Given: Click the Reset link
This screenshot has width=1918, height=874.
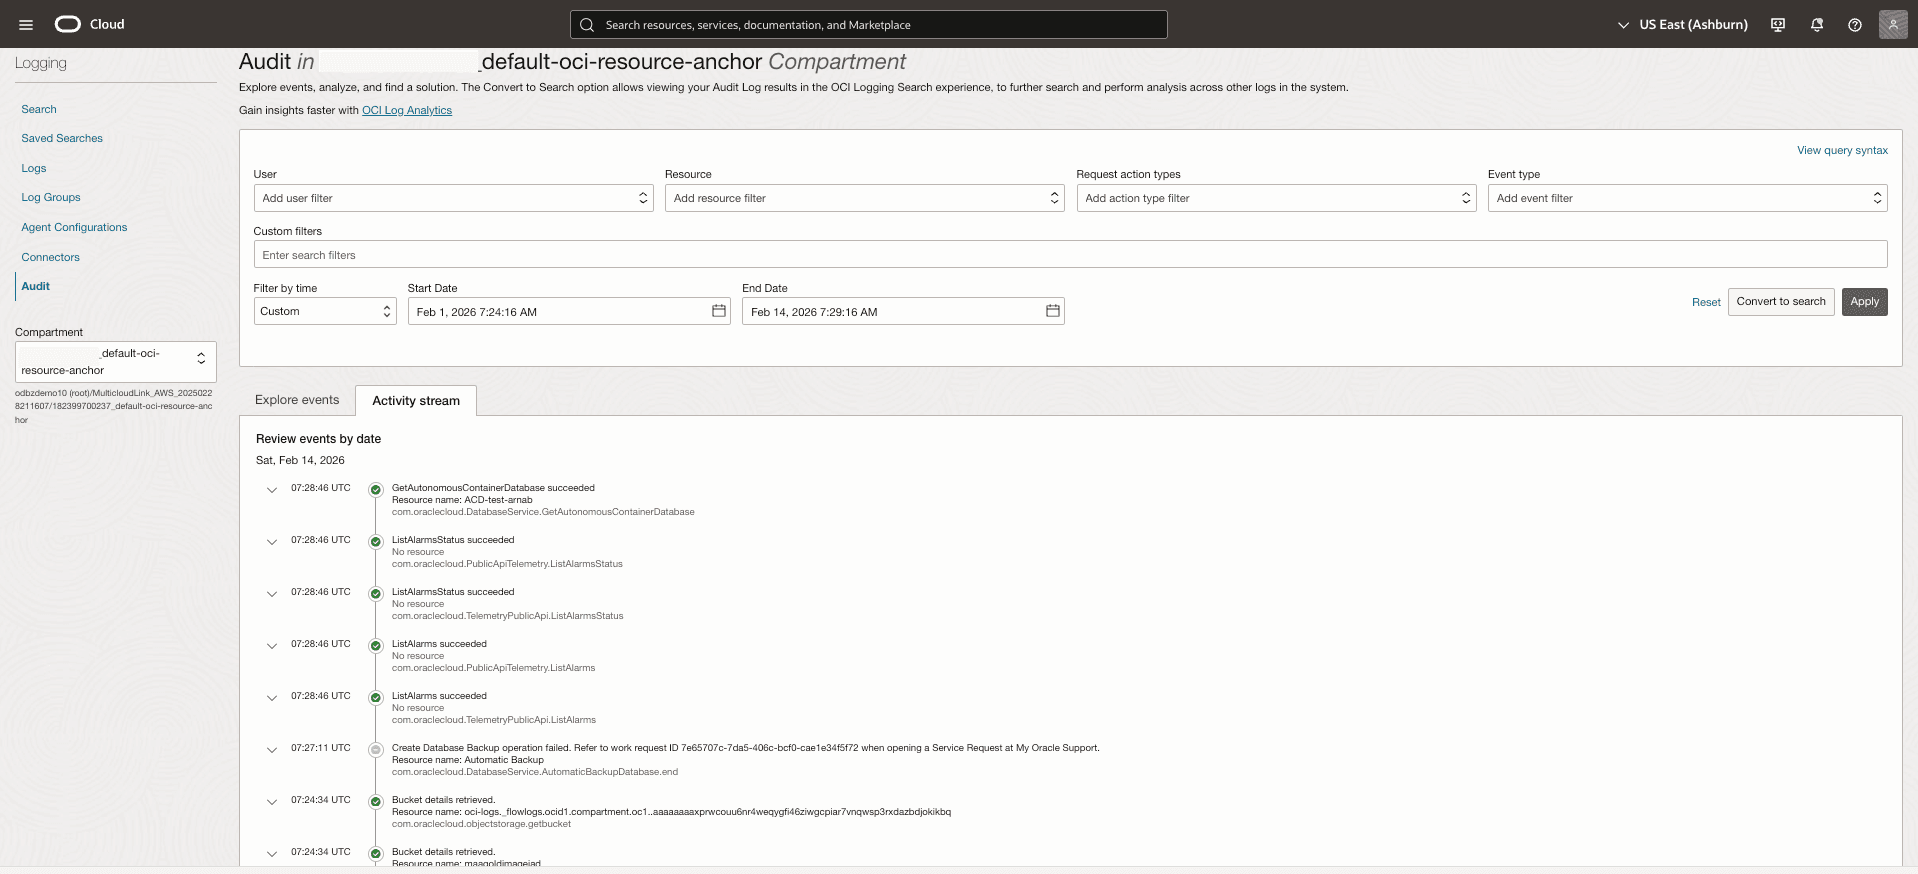Looking at the screenshot, I should [1706, 302].
